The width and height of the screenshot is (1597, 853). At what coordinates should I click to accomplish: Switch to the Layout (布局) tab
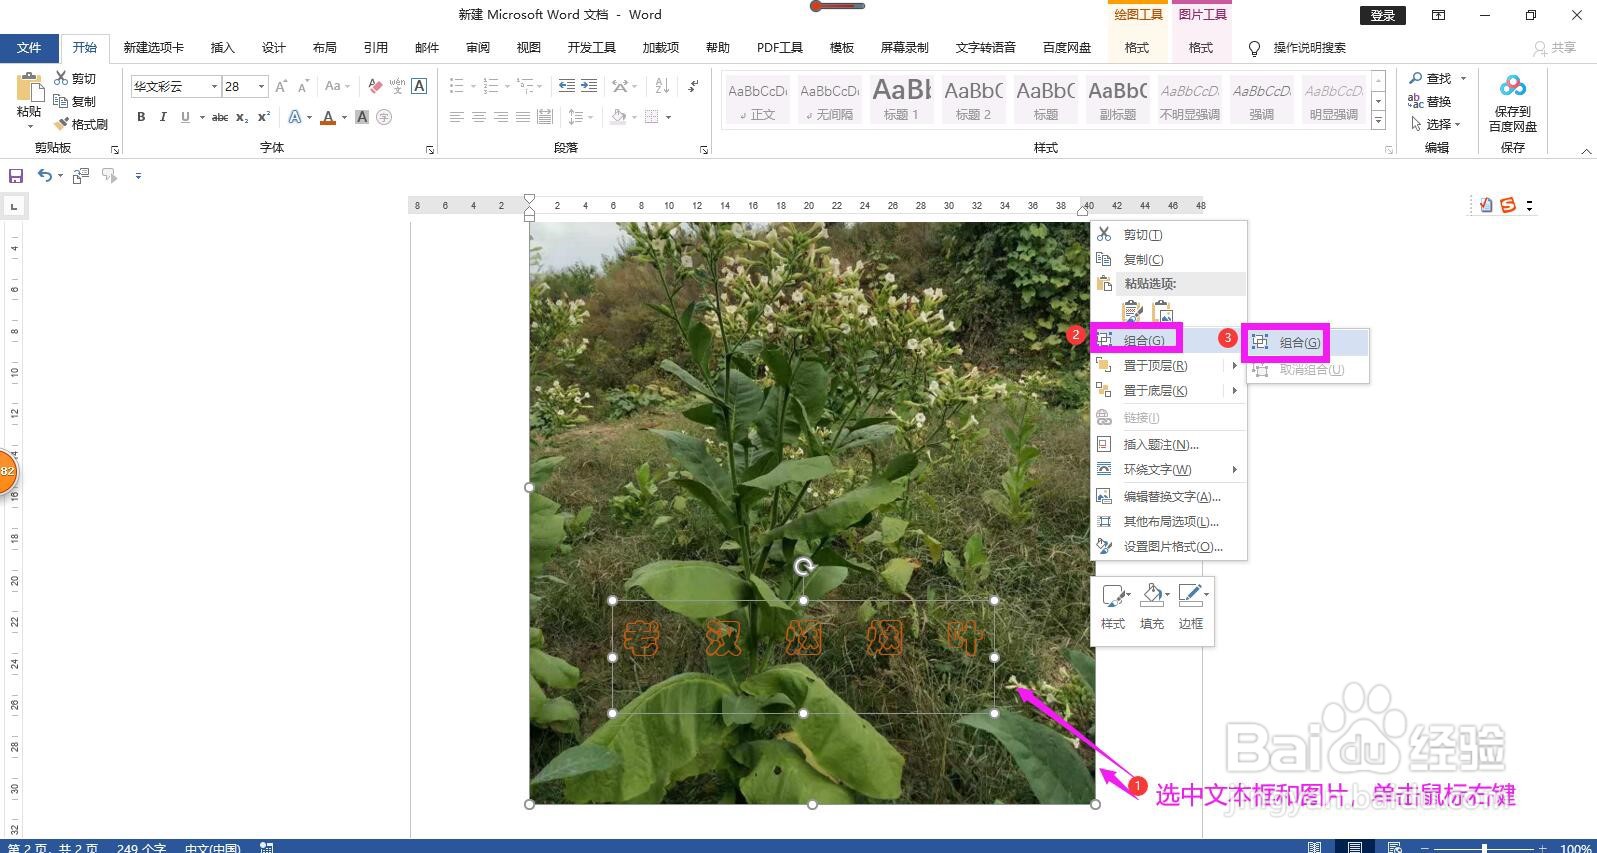point(324,48)
